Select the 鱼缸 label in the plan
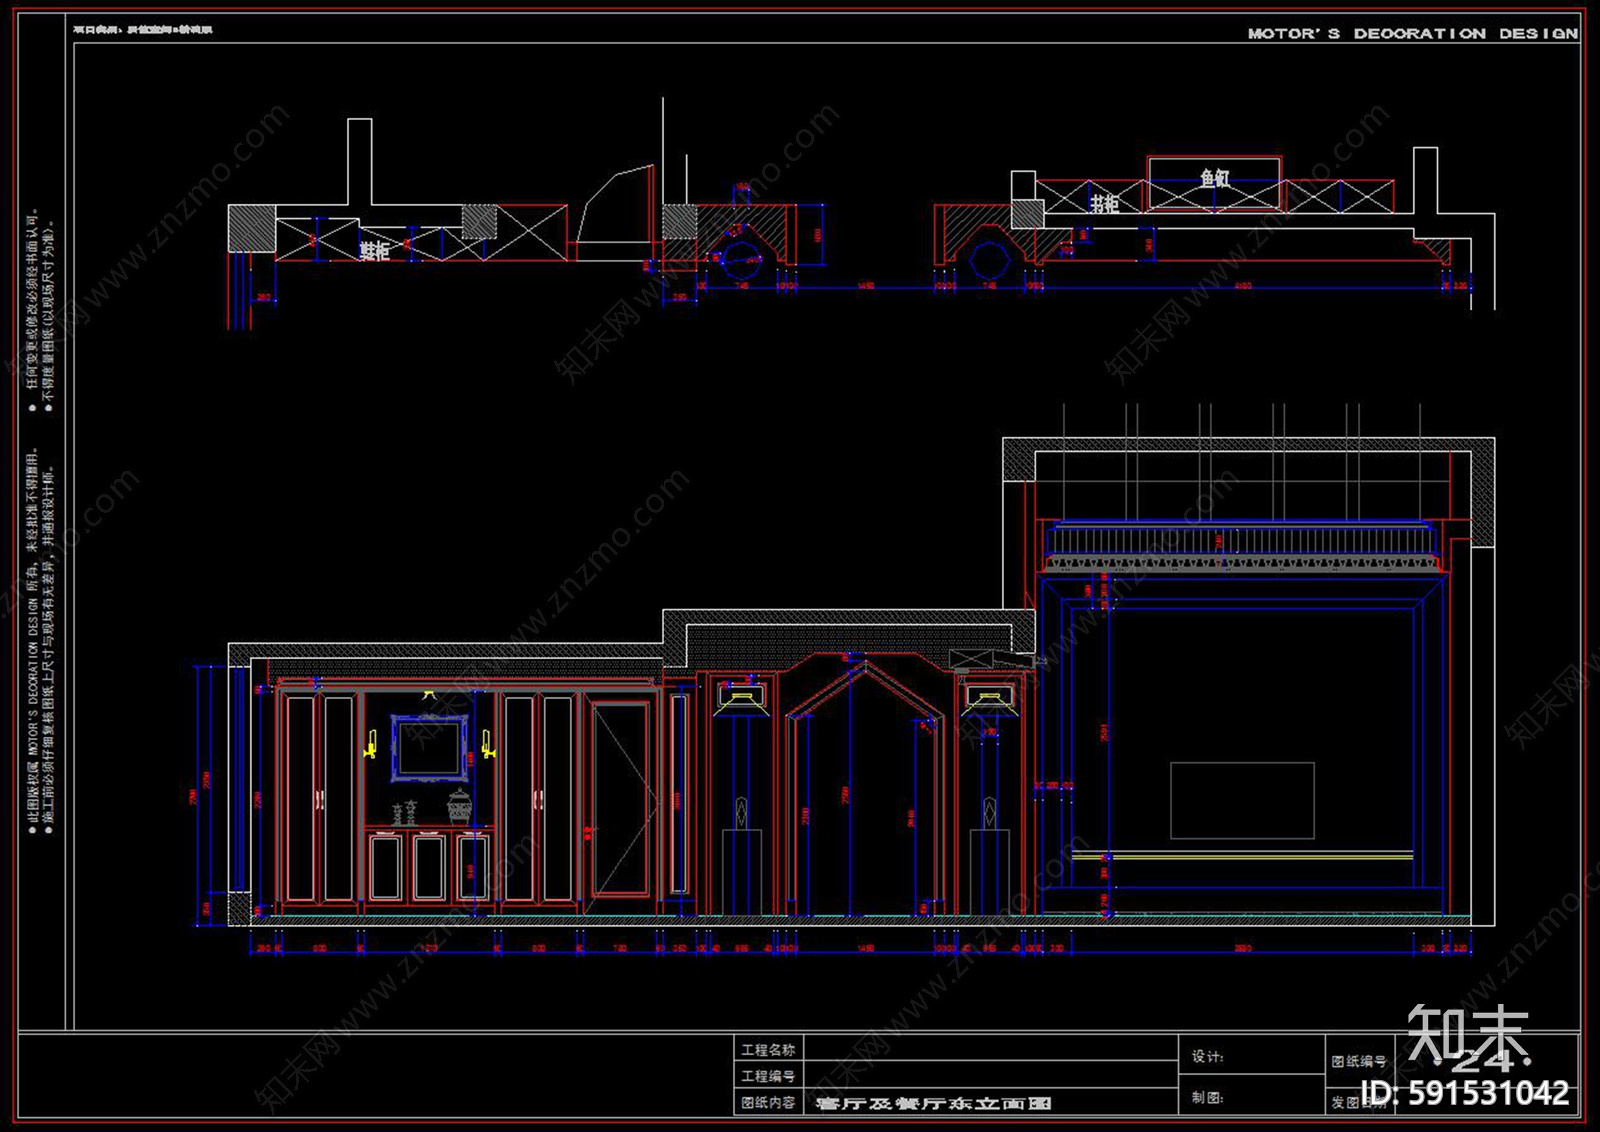This screenshot has width=1600, height=1132. click(x=1215, y=178)
